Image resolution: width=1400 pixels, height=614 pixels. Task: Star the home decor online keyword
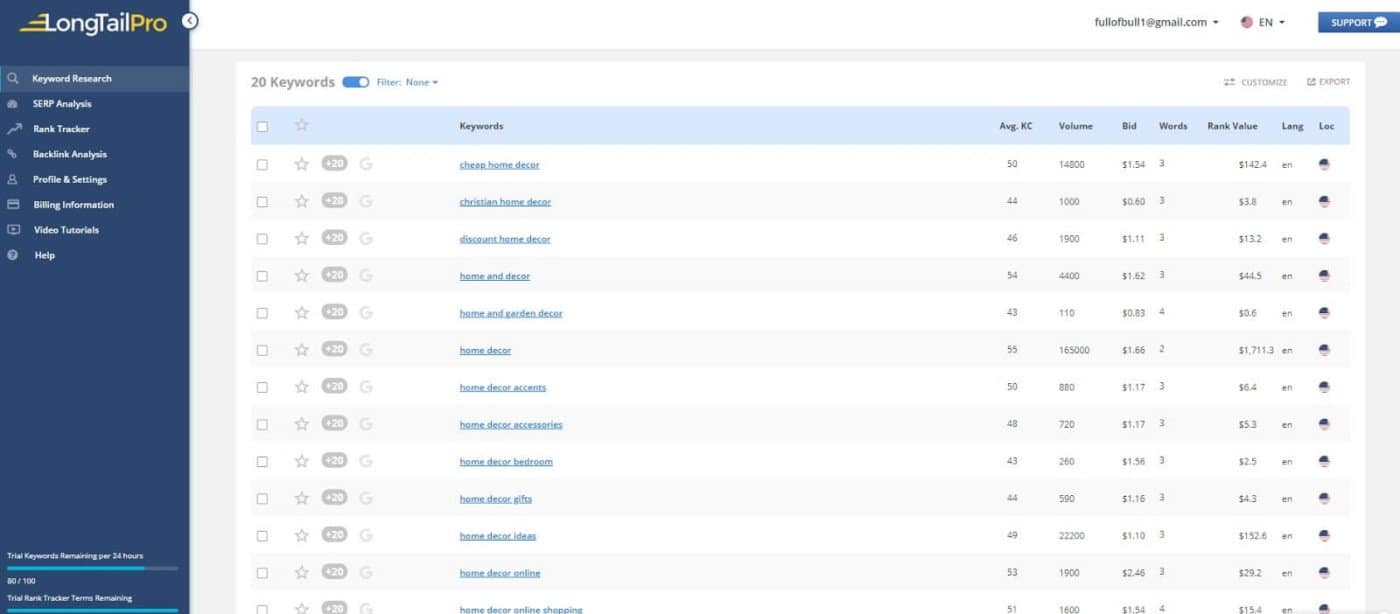[302, 572]
